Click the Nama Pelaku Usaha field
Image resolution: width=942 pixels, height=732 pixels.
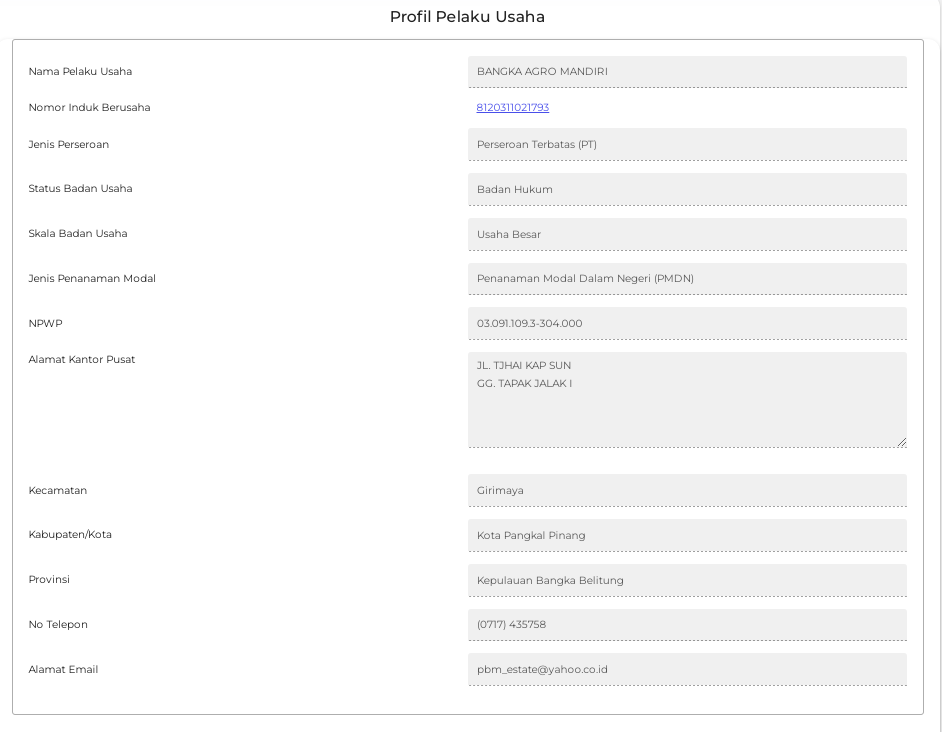tap(687, 72)
